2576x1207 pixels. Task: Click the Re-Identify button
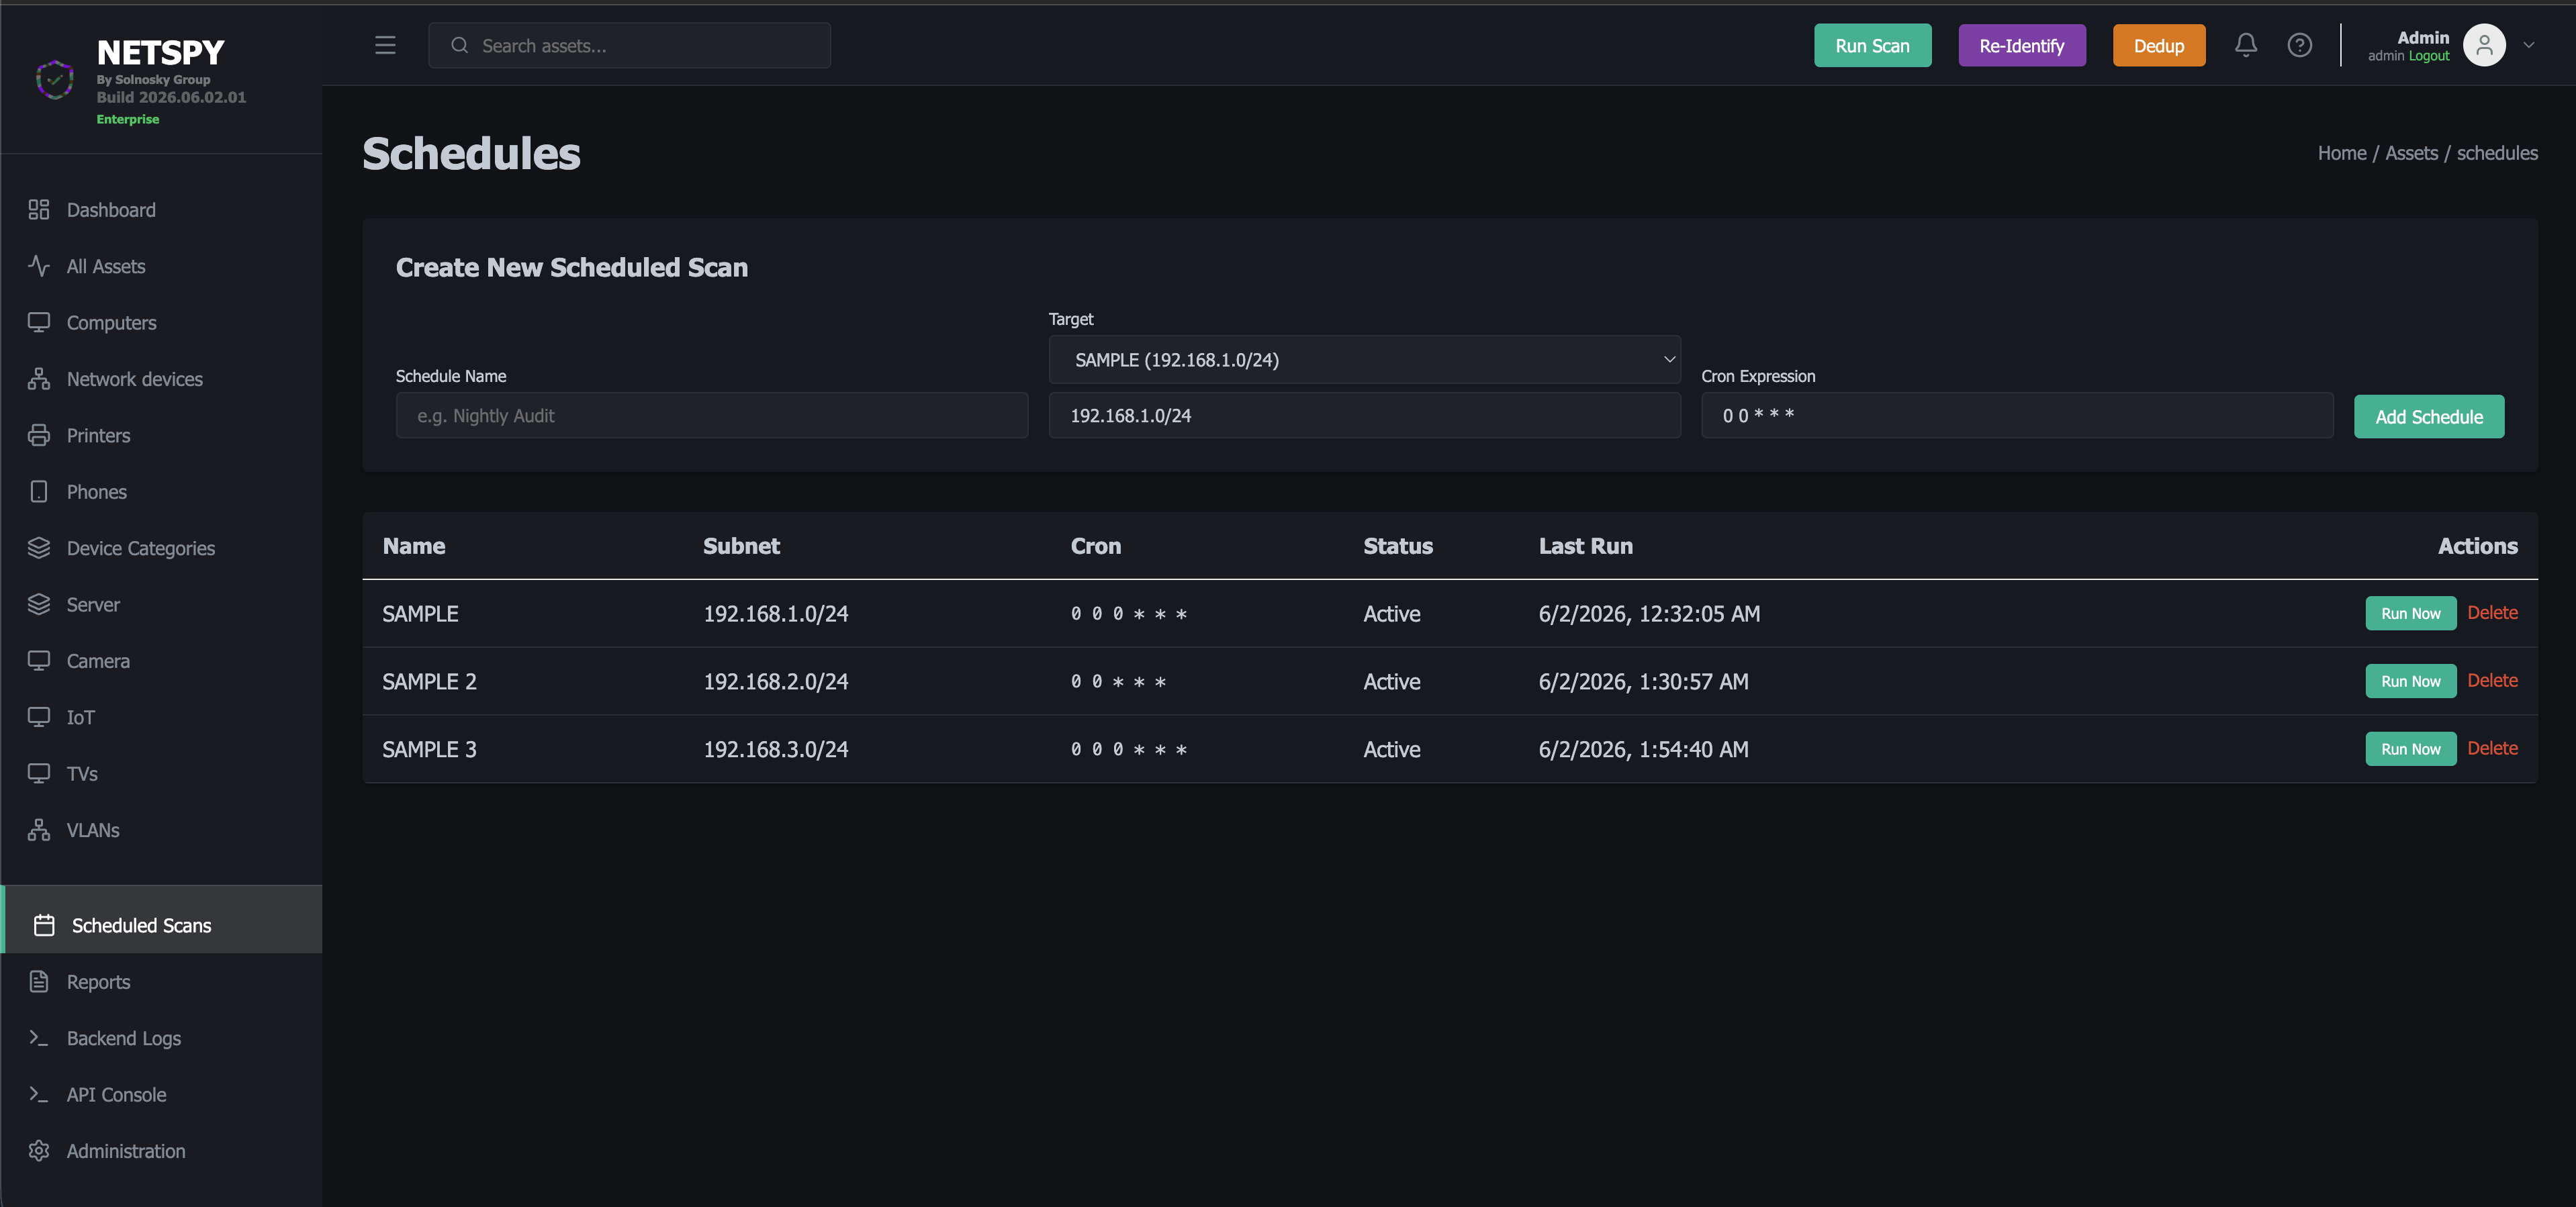pos(2021,45)
